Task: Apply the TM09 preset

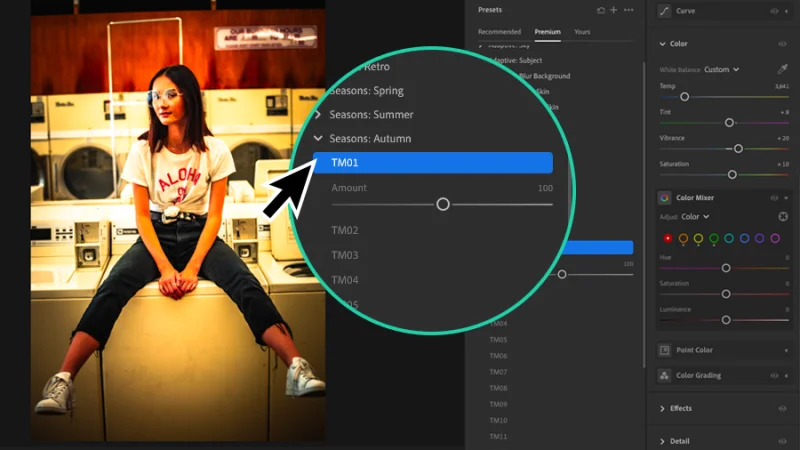Action: 498,404
